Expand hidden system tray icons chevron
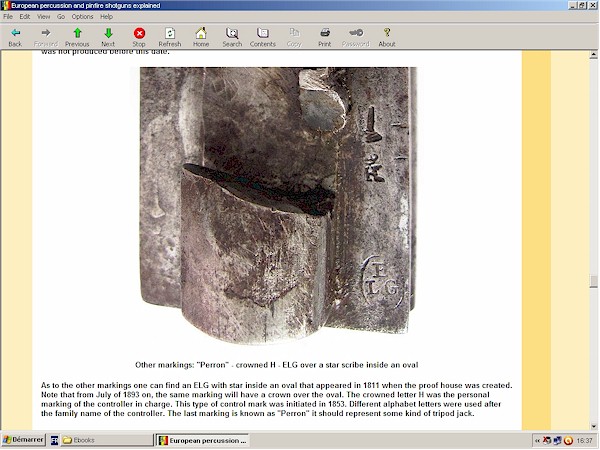 click(537, 441)
